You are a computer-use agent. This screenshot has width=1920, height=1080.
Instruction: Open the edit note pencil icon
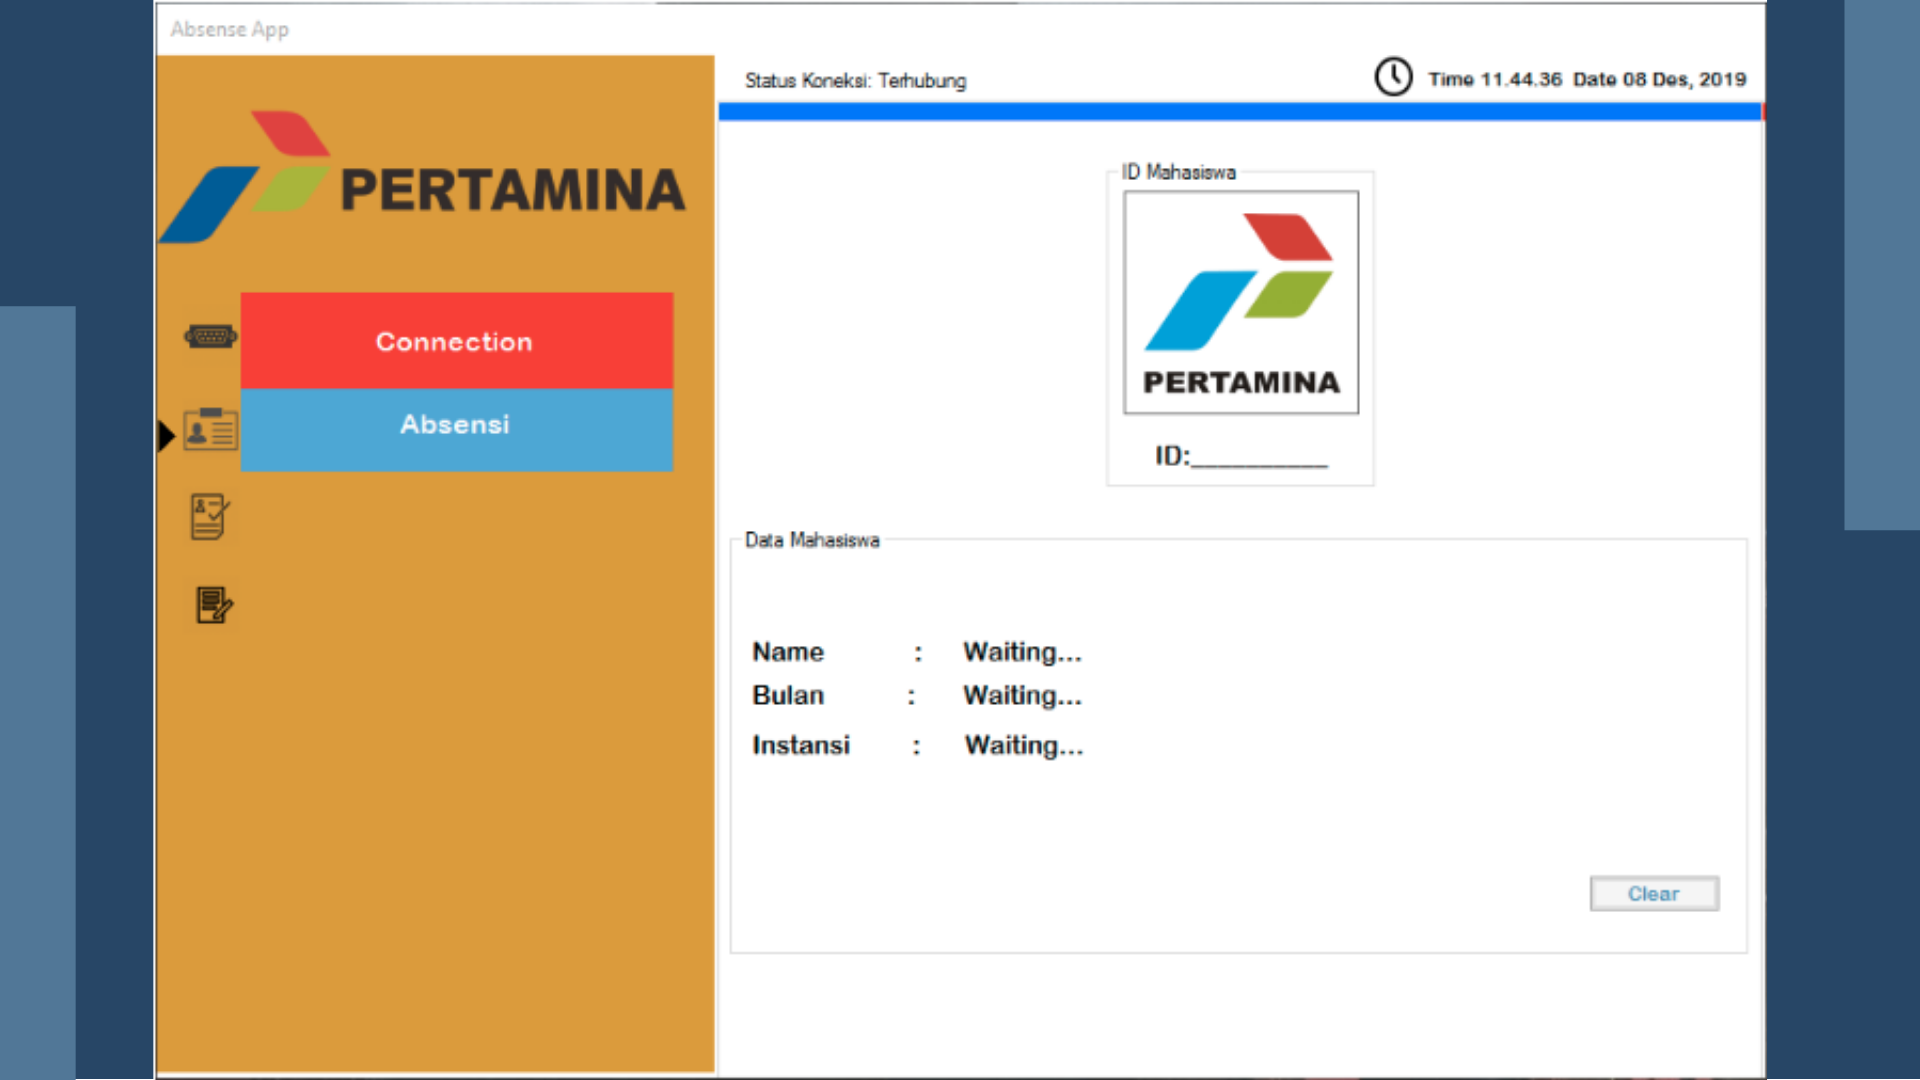click(x=214, y=605)
